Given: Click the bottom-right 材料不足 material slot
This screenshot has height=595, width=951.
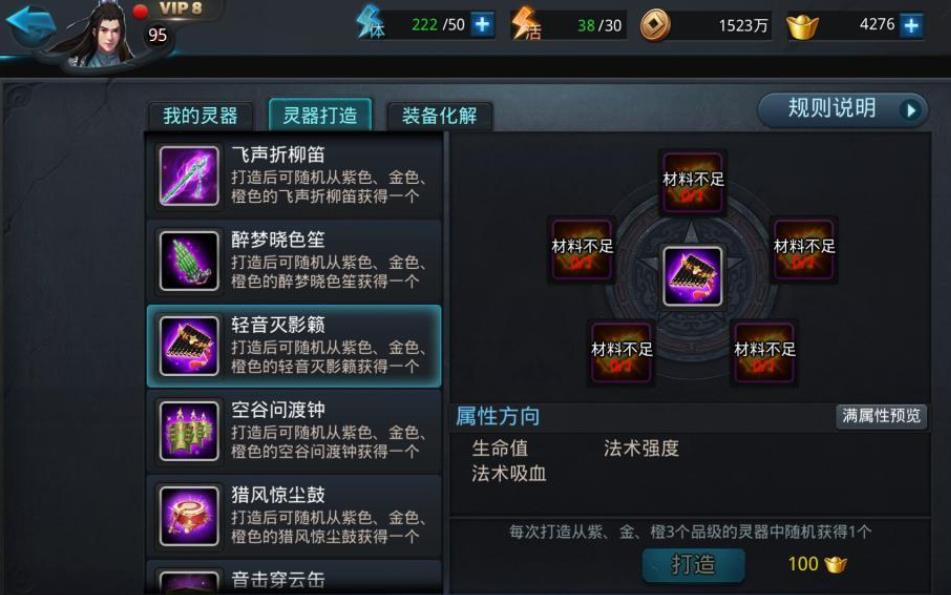Looking at the screenshot, I should tap(764, 353).
